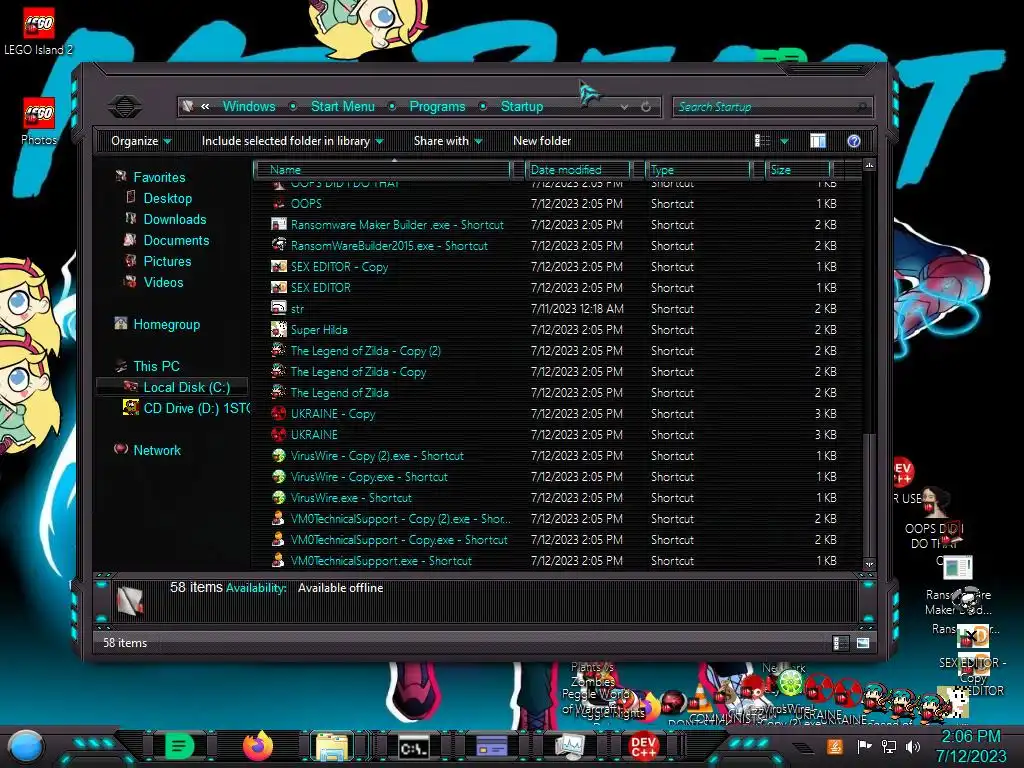Click the str shortcut icon

coord(279,308)
